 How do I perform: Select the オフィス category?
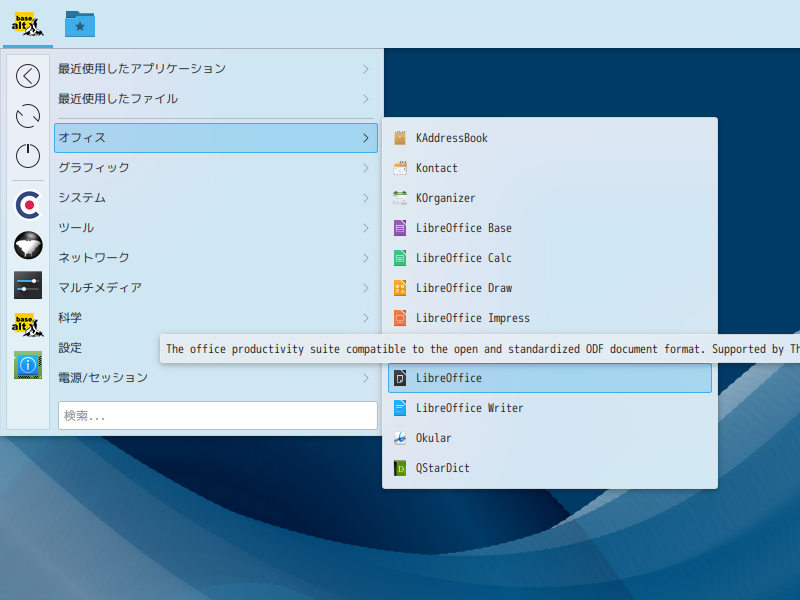(216, 138)
